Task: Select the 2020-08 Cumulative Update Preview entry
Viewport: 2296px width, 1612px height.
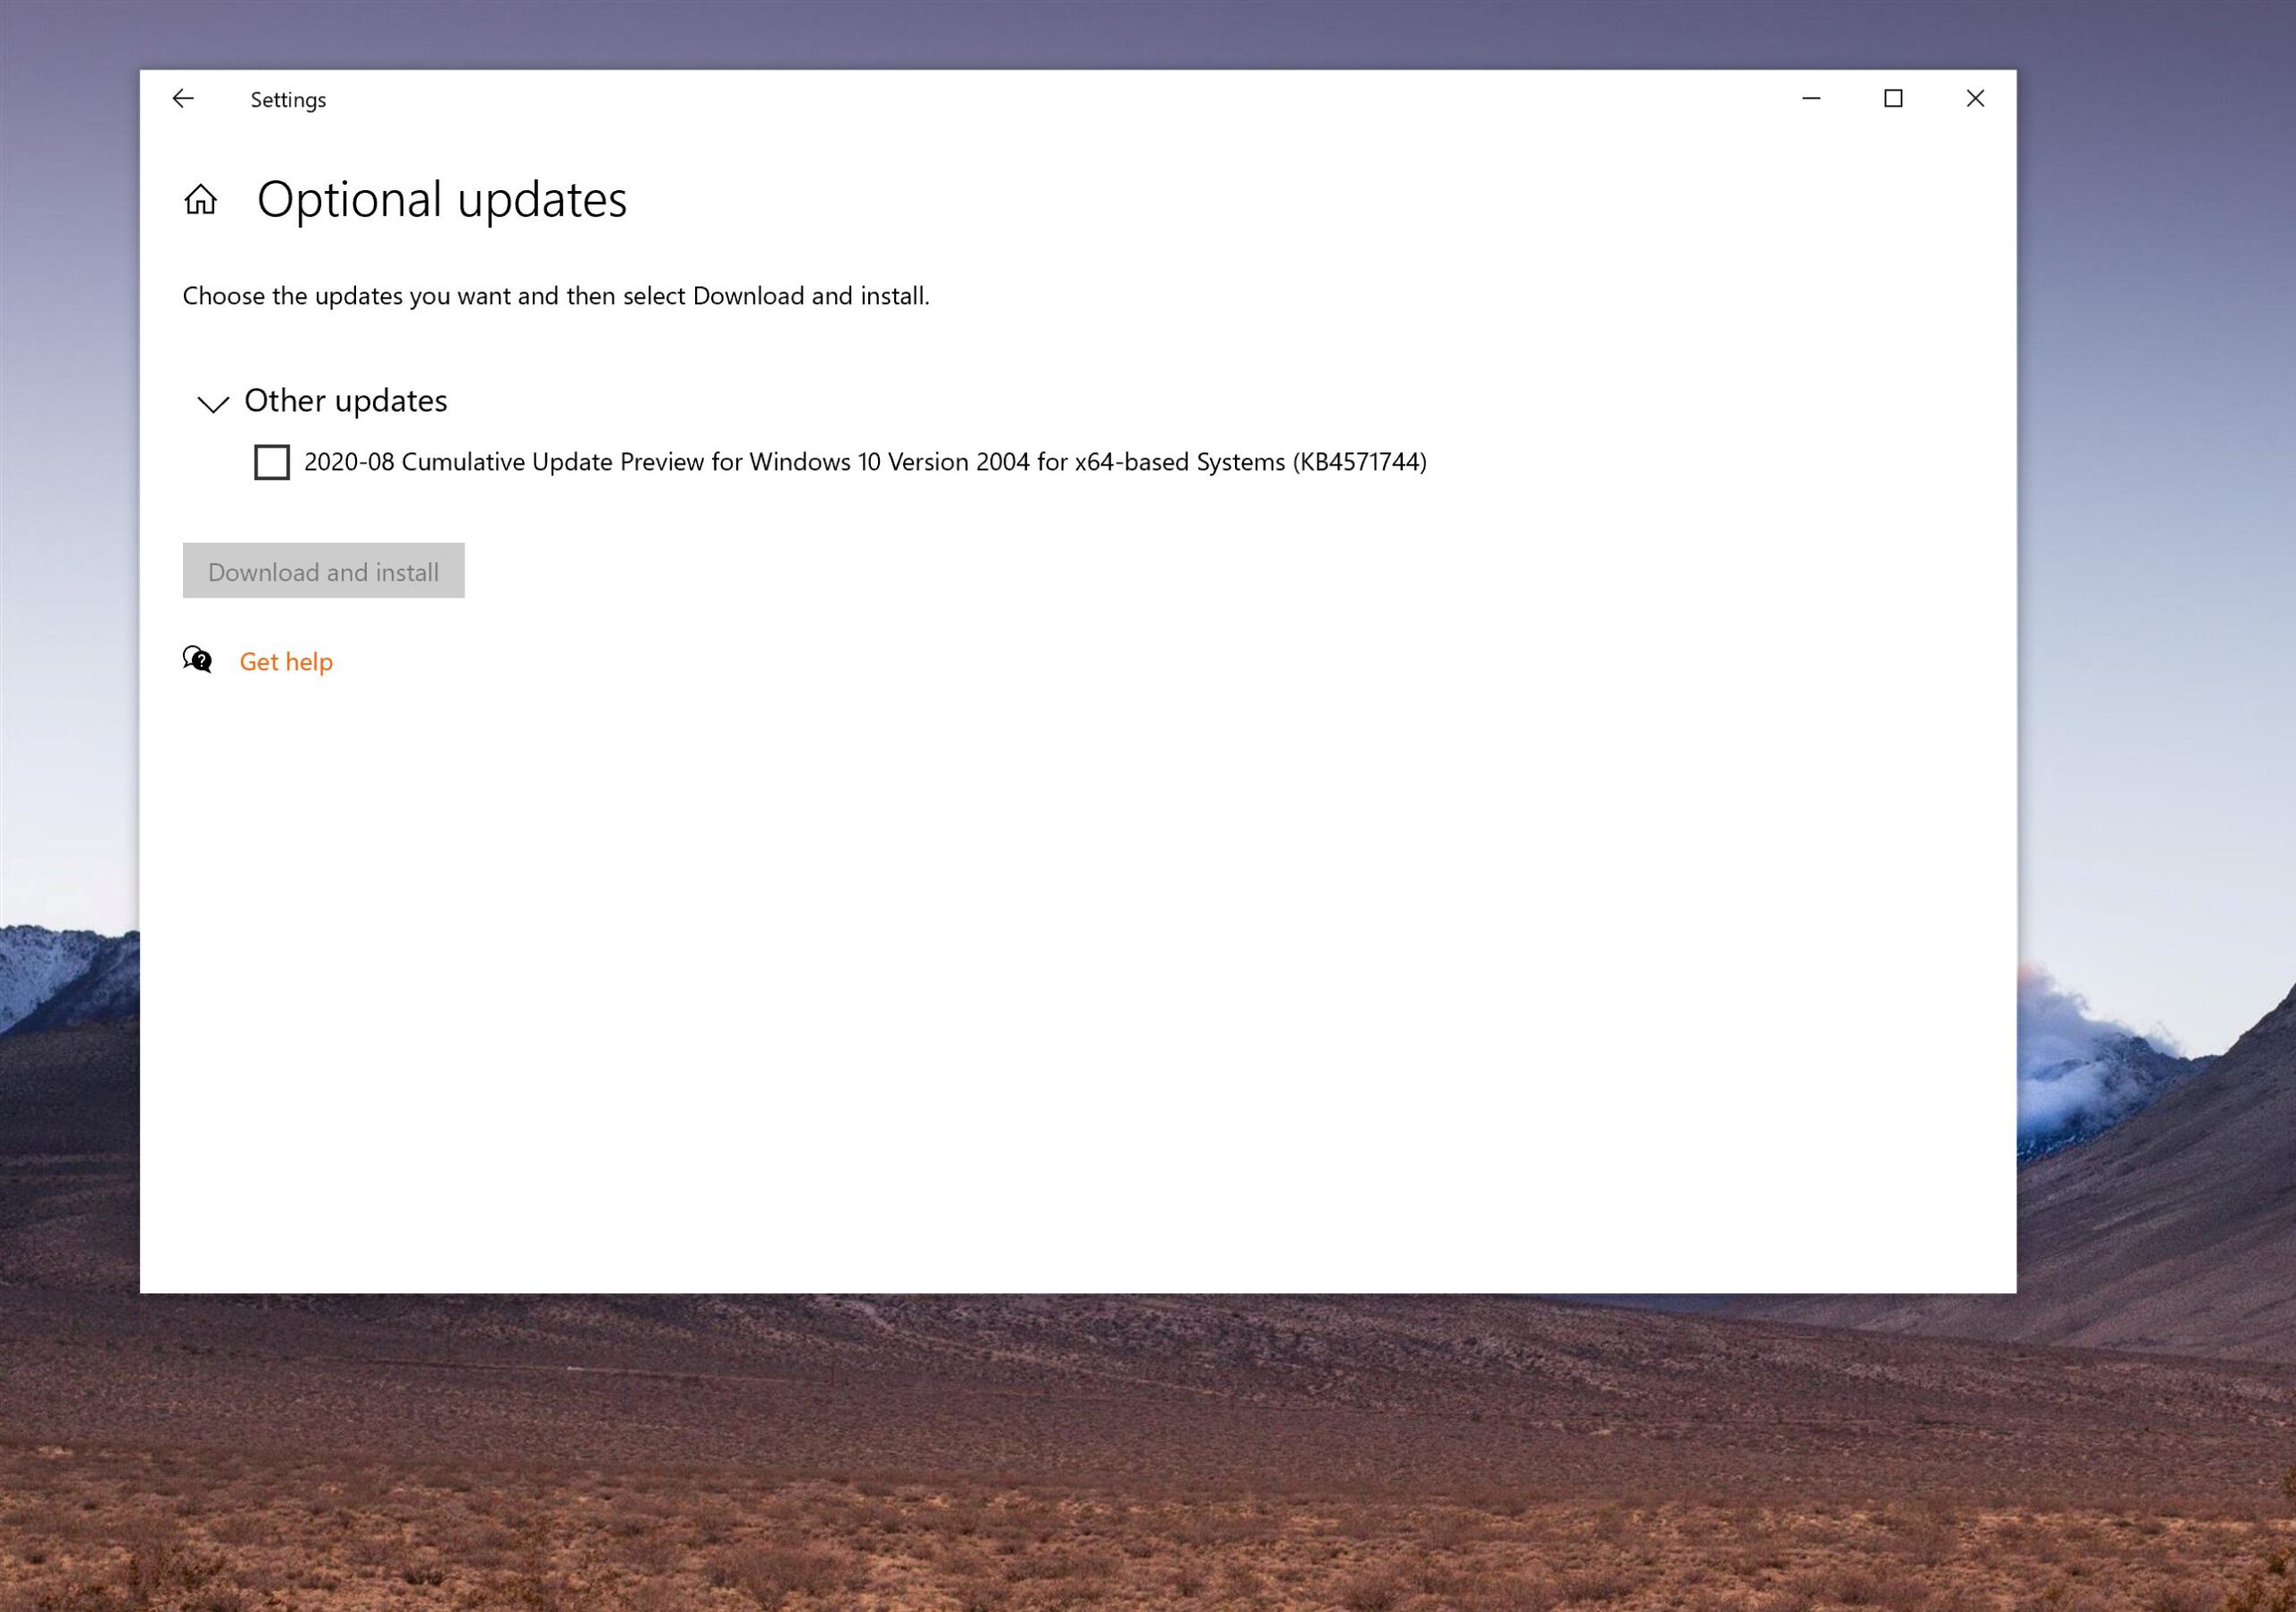Action: tap(865, 462)
